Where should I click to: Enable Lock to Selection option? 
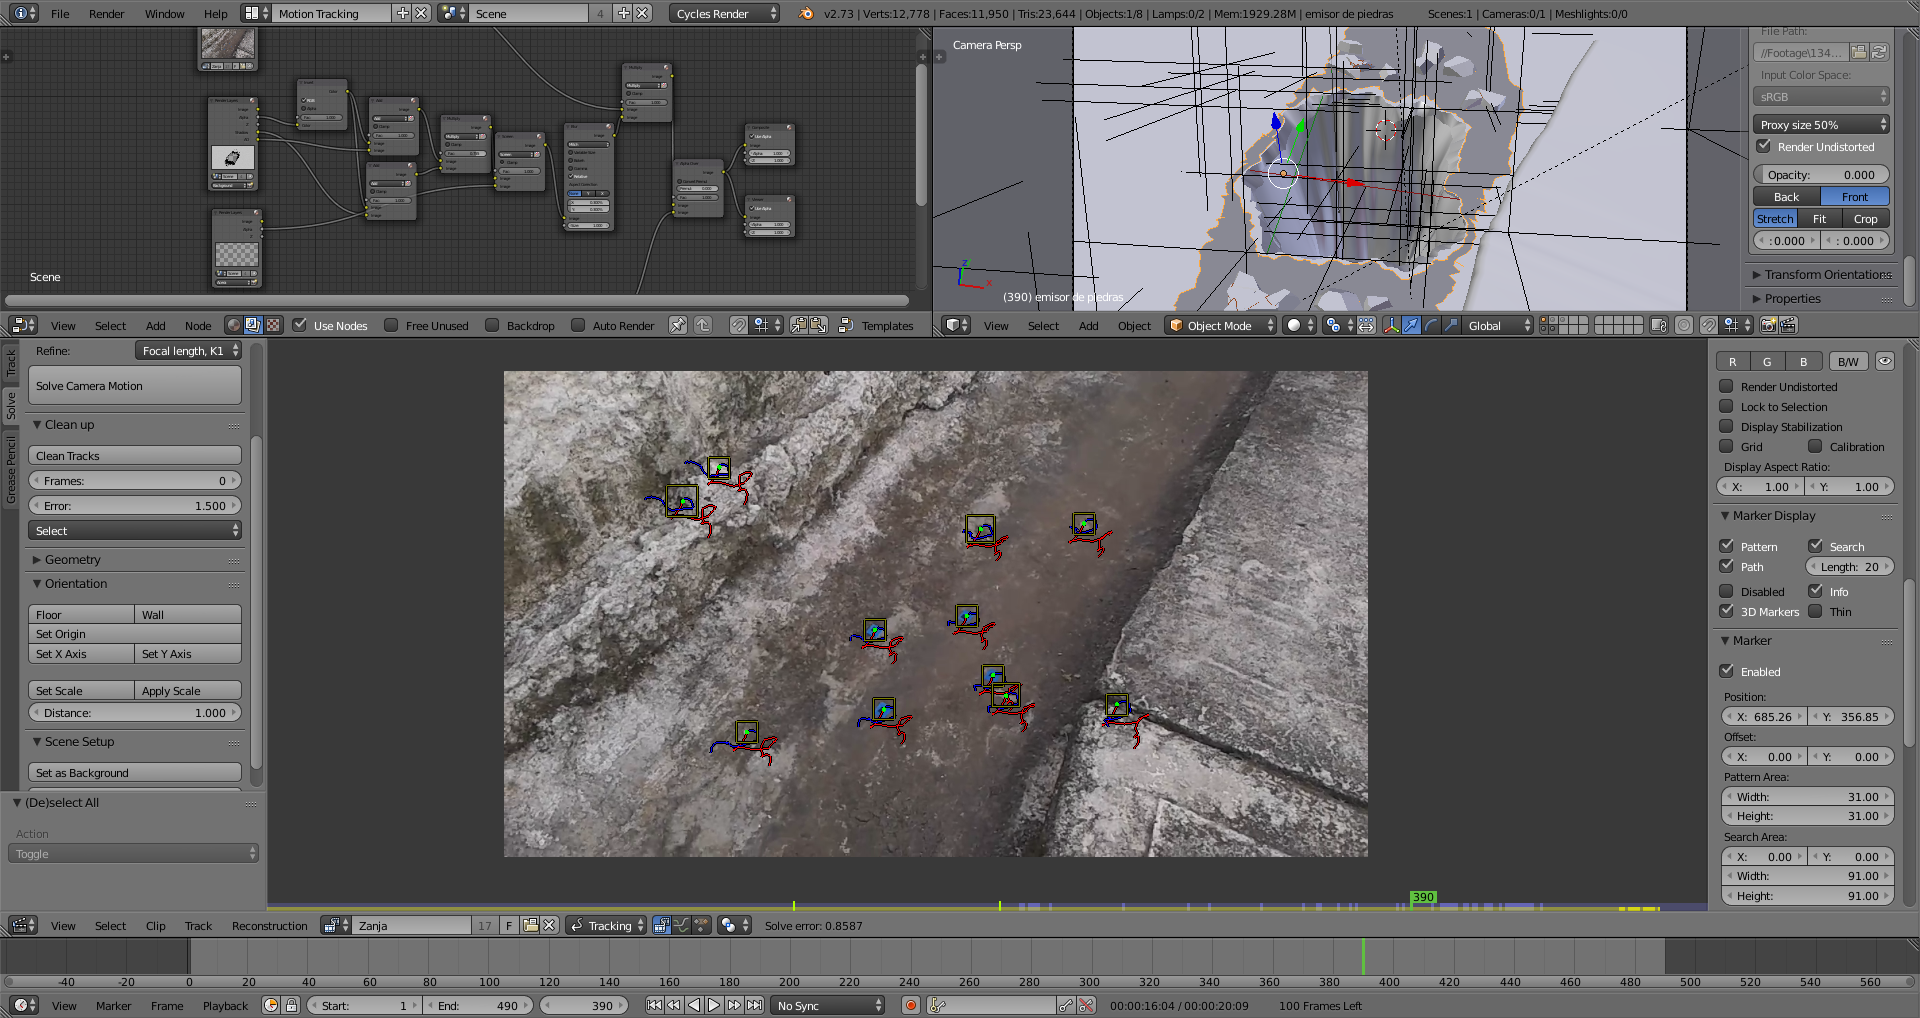click(1727, 407)
